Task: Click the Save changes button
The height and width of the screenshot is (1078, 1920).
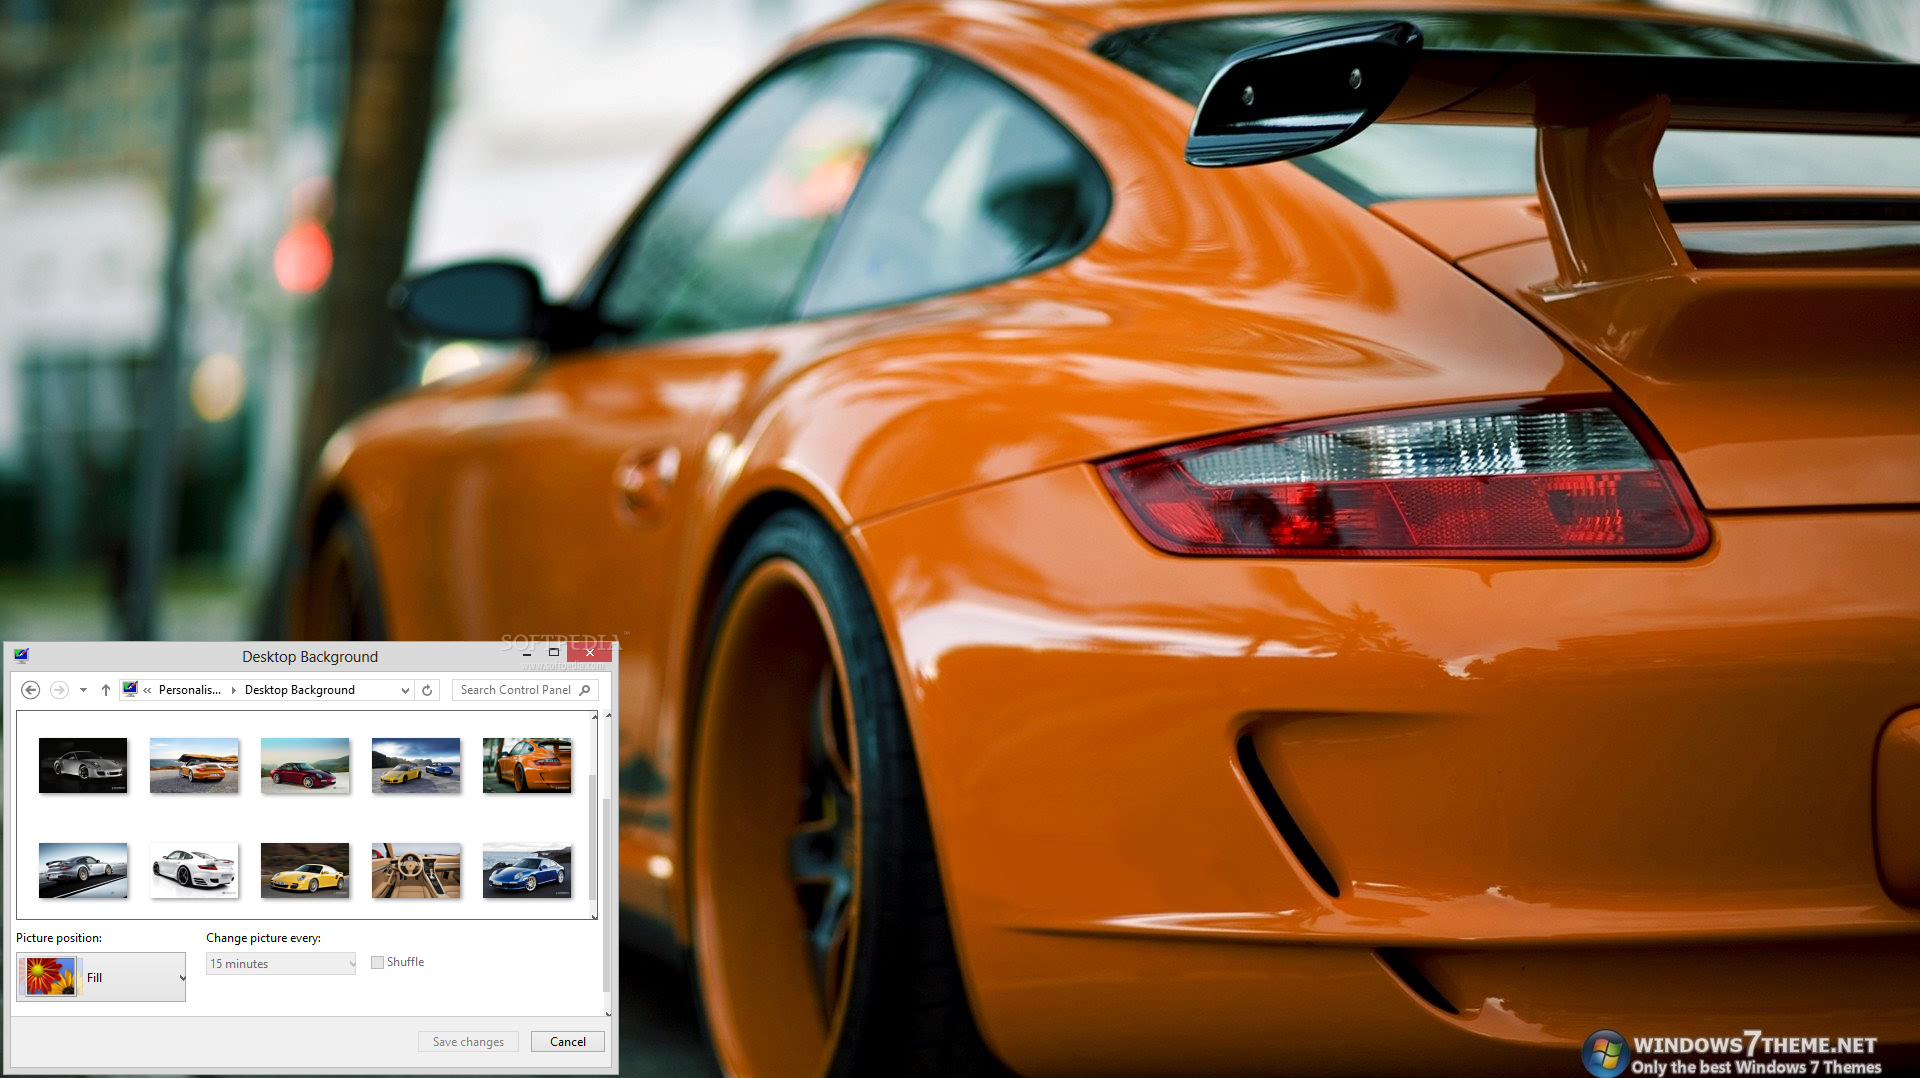Action: 468,1041
